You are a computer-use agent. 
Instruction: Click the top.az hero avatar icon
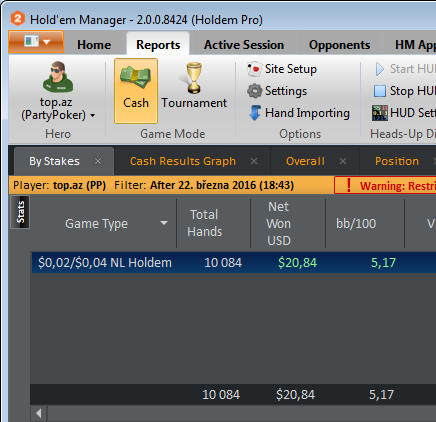tap(58, 77)
